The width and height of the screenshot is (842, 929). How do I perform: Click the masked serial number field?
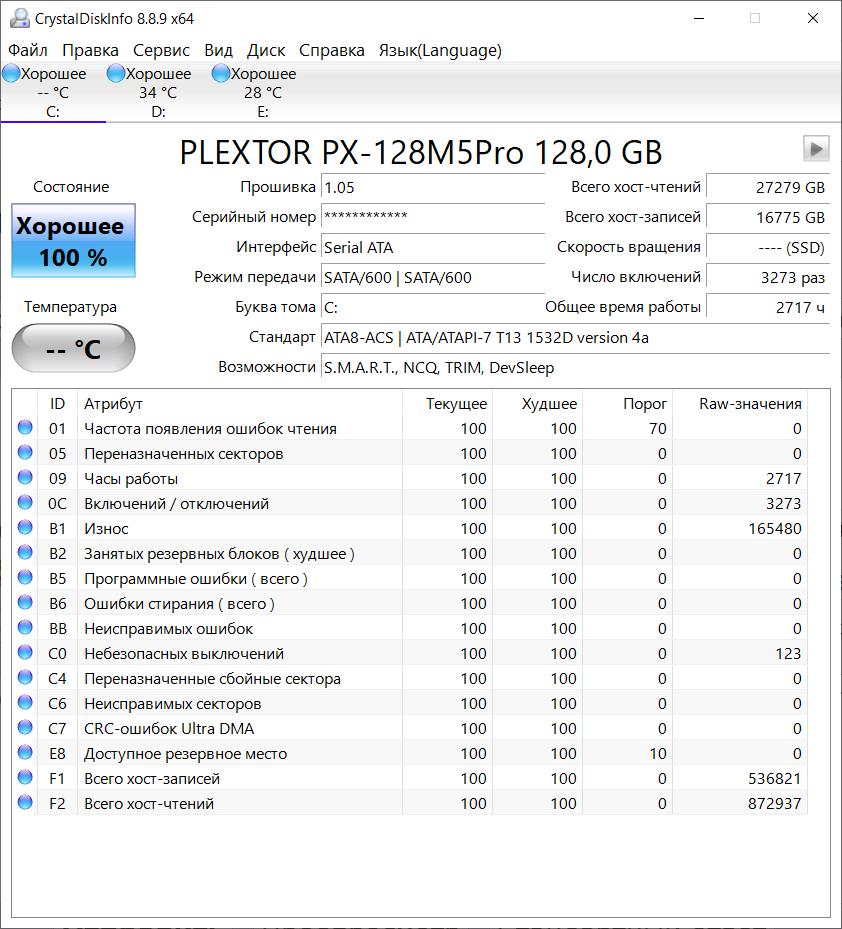point(433,217)
